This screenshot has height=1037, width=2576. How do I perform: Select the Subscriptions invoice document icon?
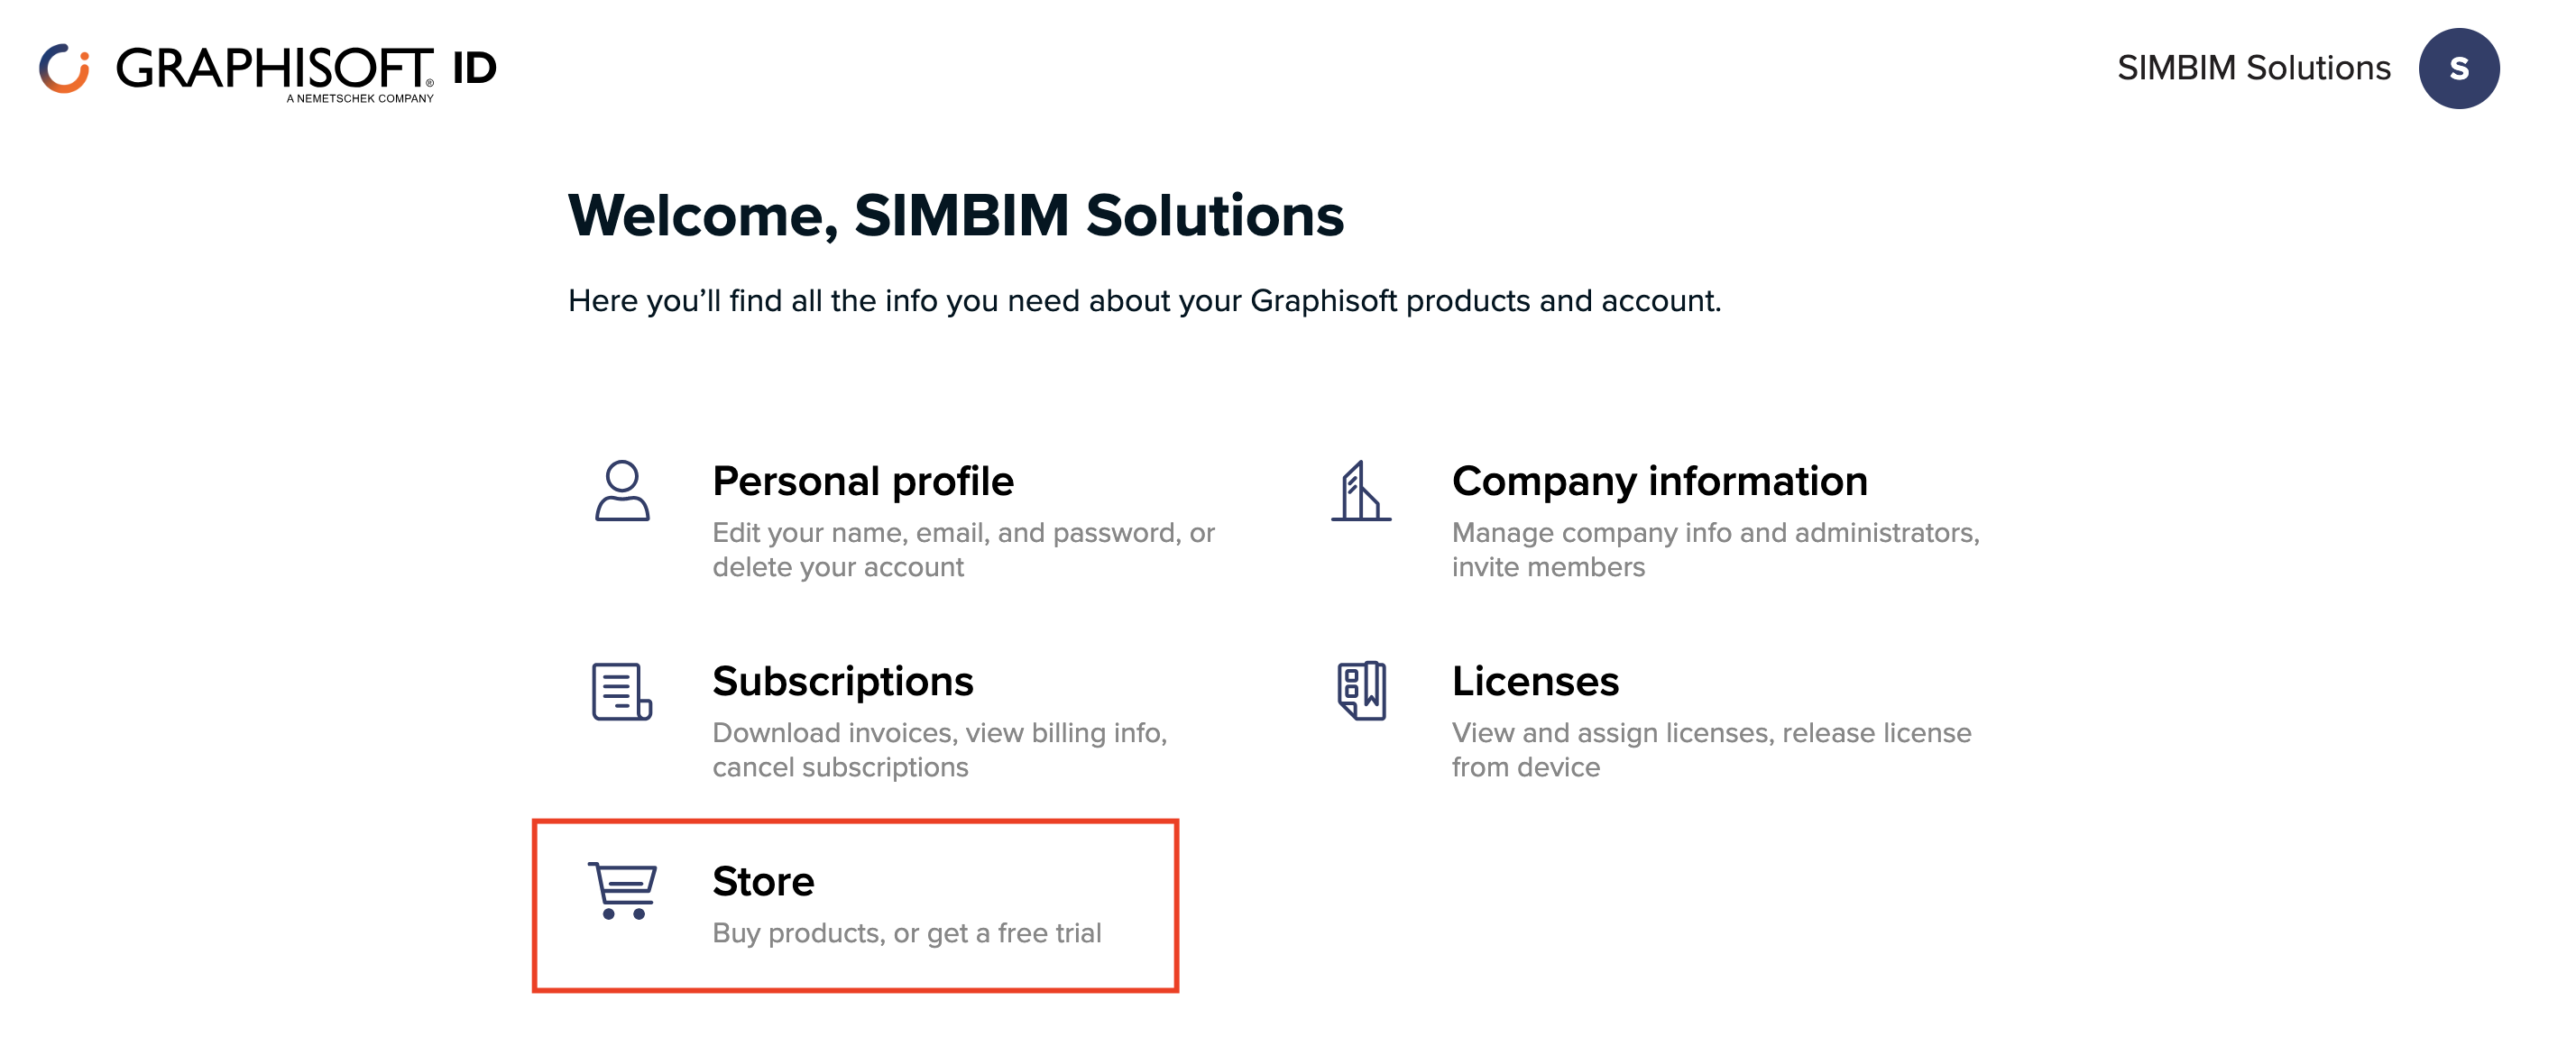pyautogui.click(x=621, y=690)
